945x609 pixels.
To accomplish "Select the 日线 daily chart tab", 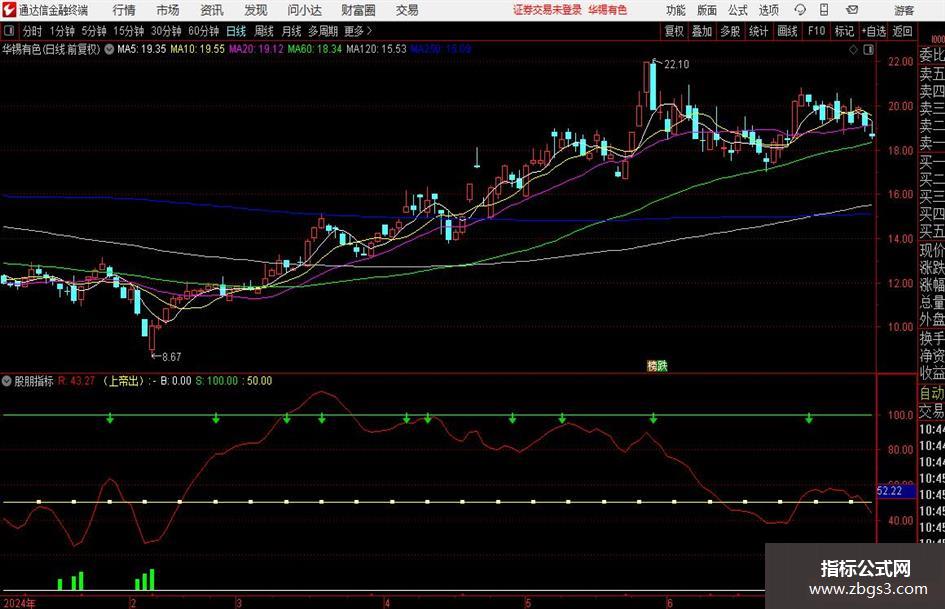I will click(x=236, y=31).
